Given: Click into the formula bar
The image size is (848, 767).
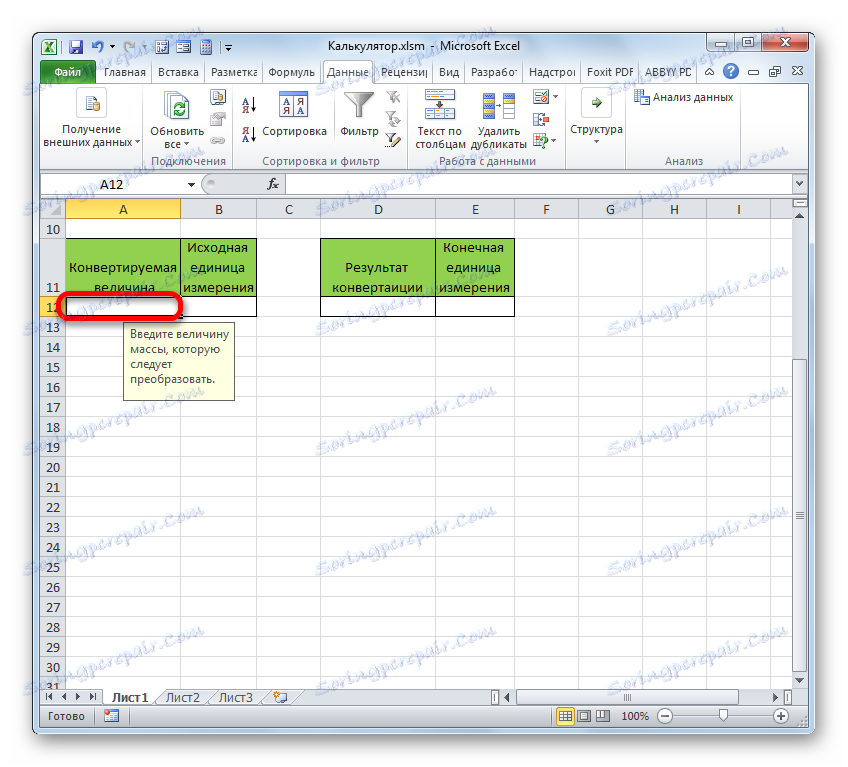Looking at the screenshot, I should [x=538, y=184].
